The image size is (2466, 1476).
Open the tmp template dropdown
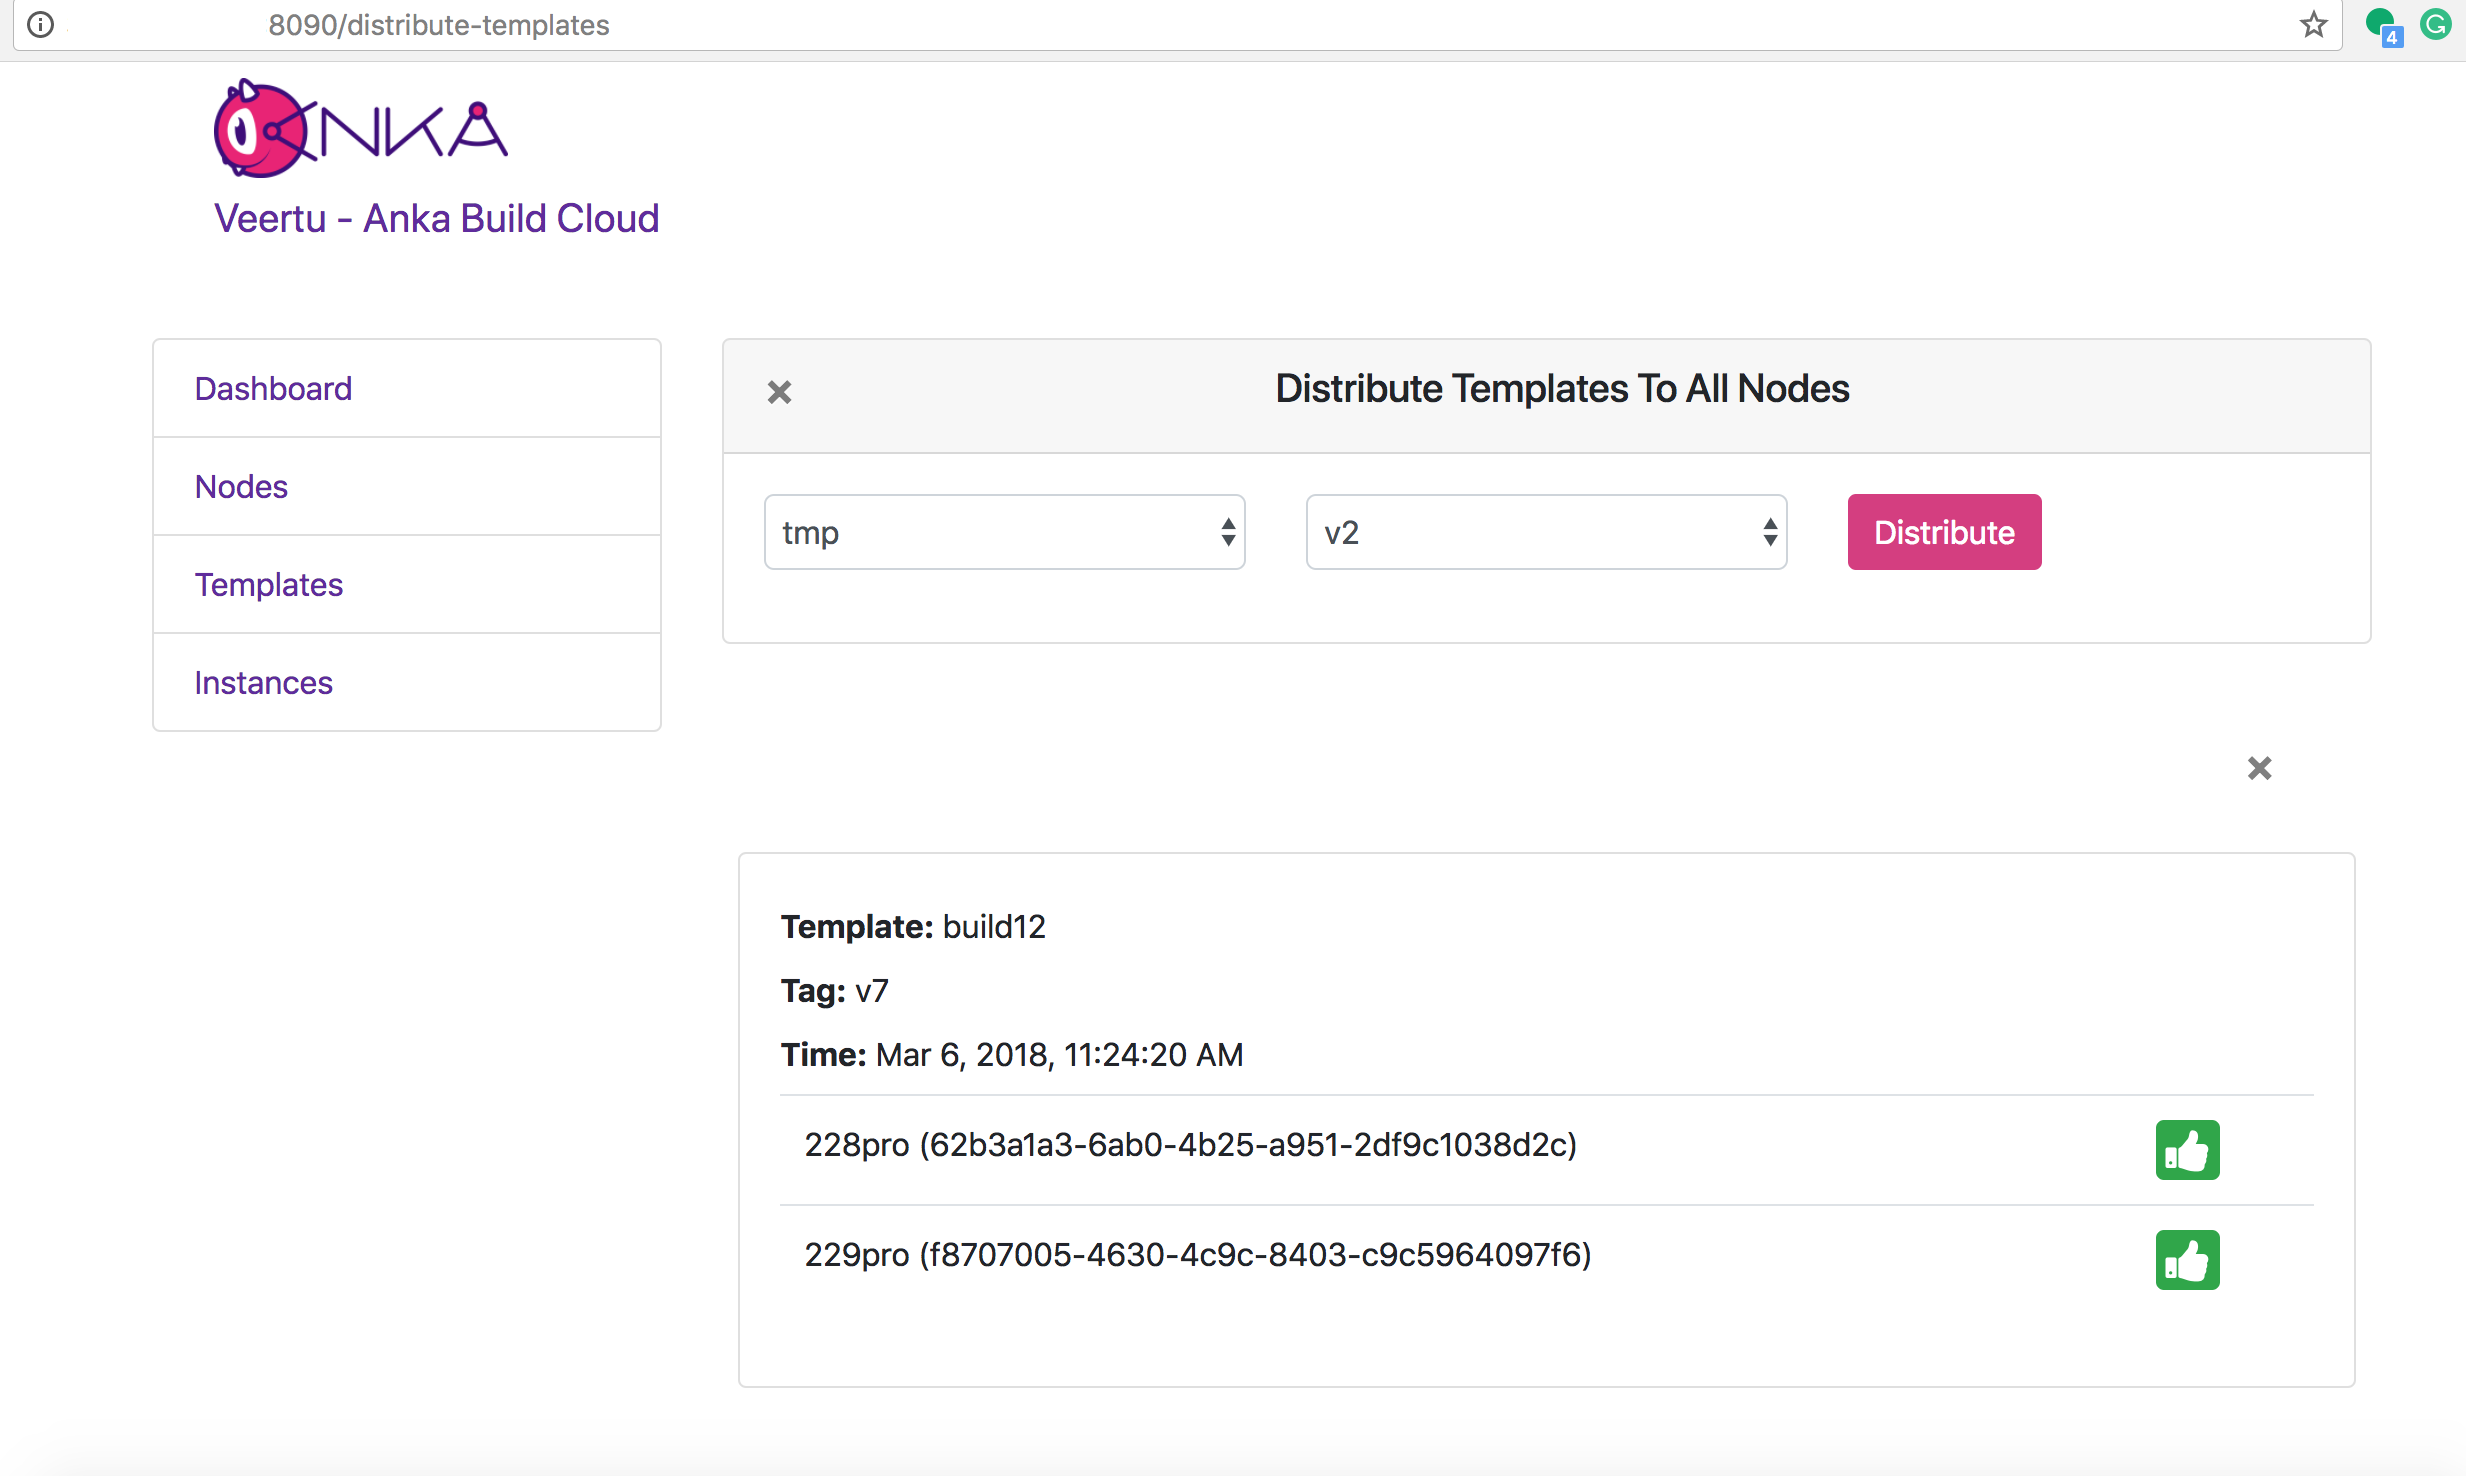click(1004, 532)
